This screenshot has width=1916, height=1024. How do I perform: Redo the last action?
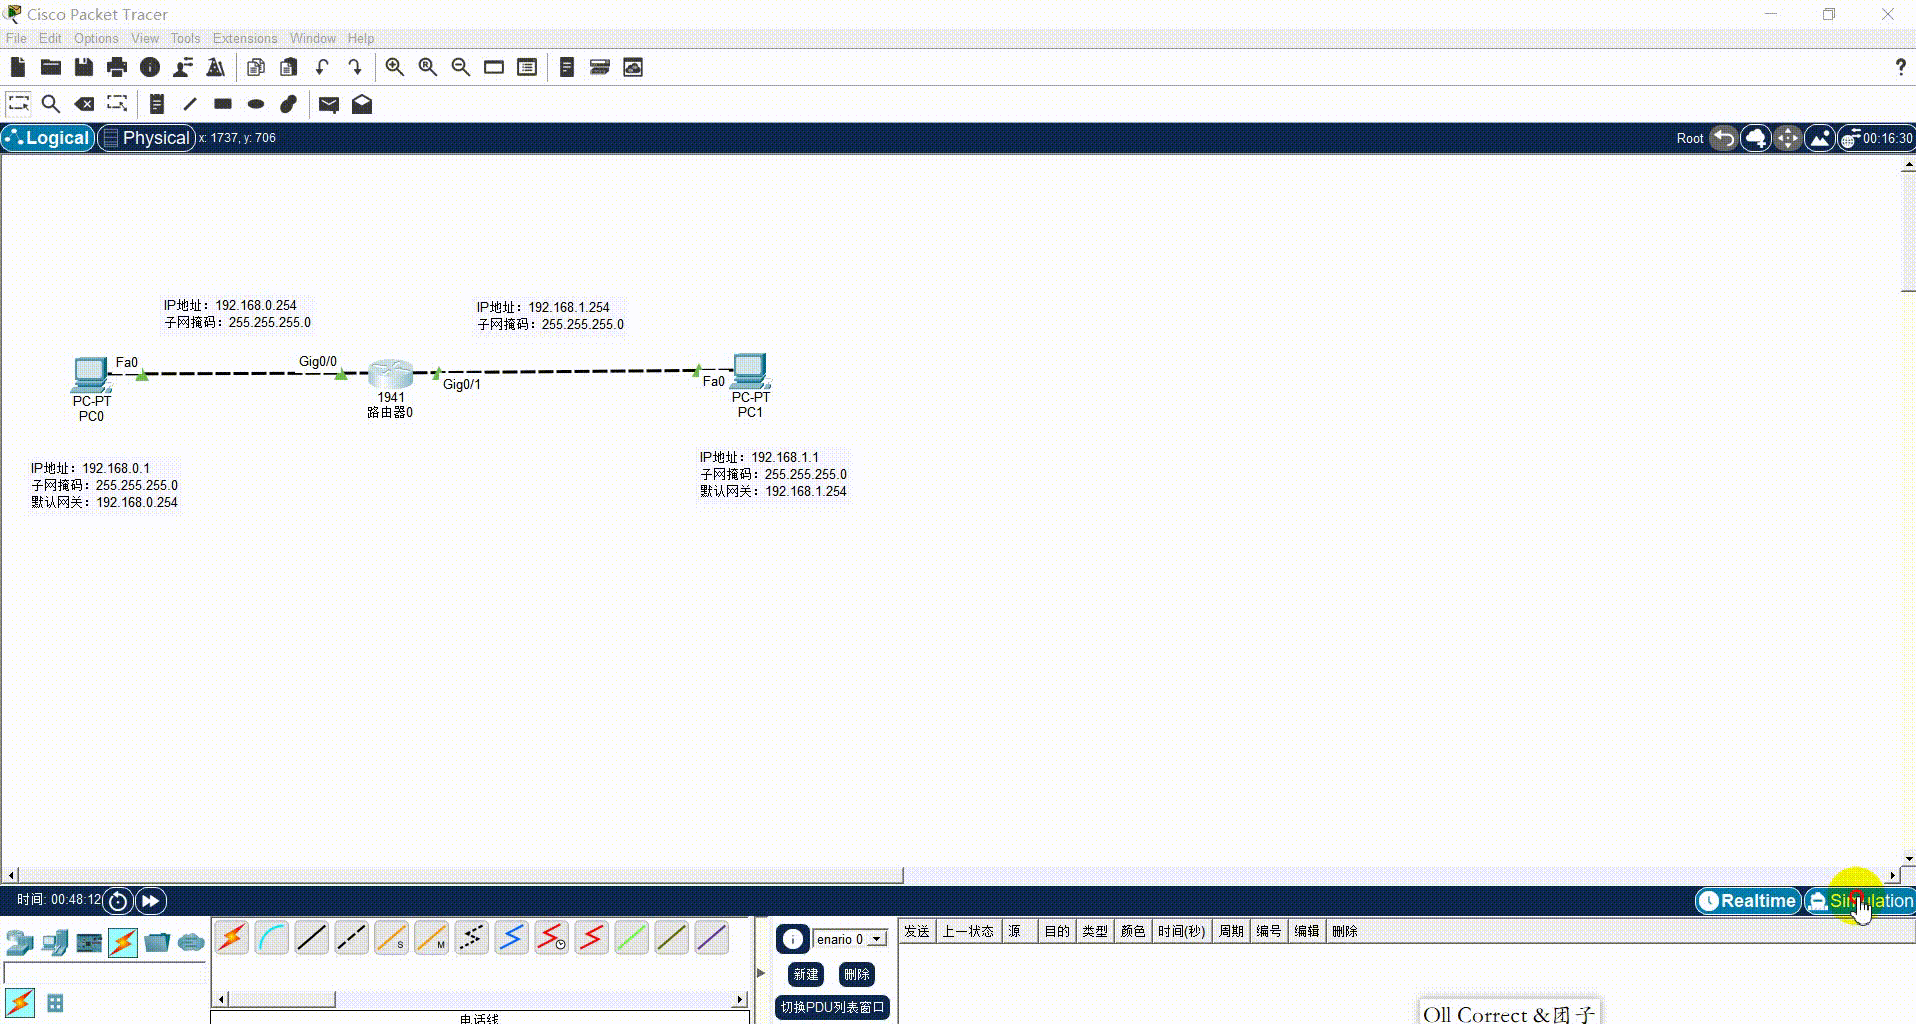pos(355,67)
